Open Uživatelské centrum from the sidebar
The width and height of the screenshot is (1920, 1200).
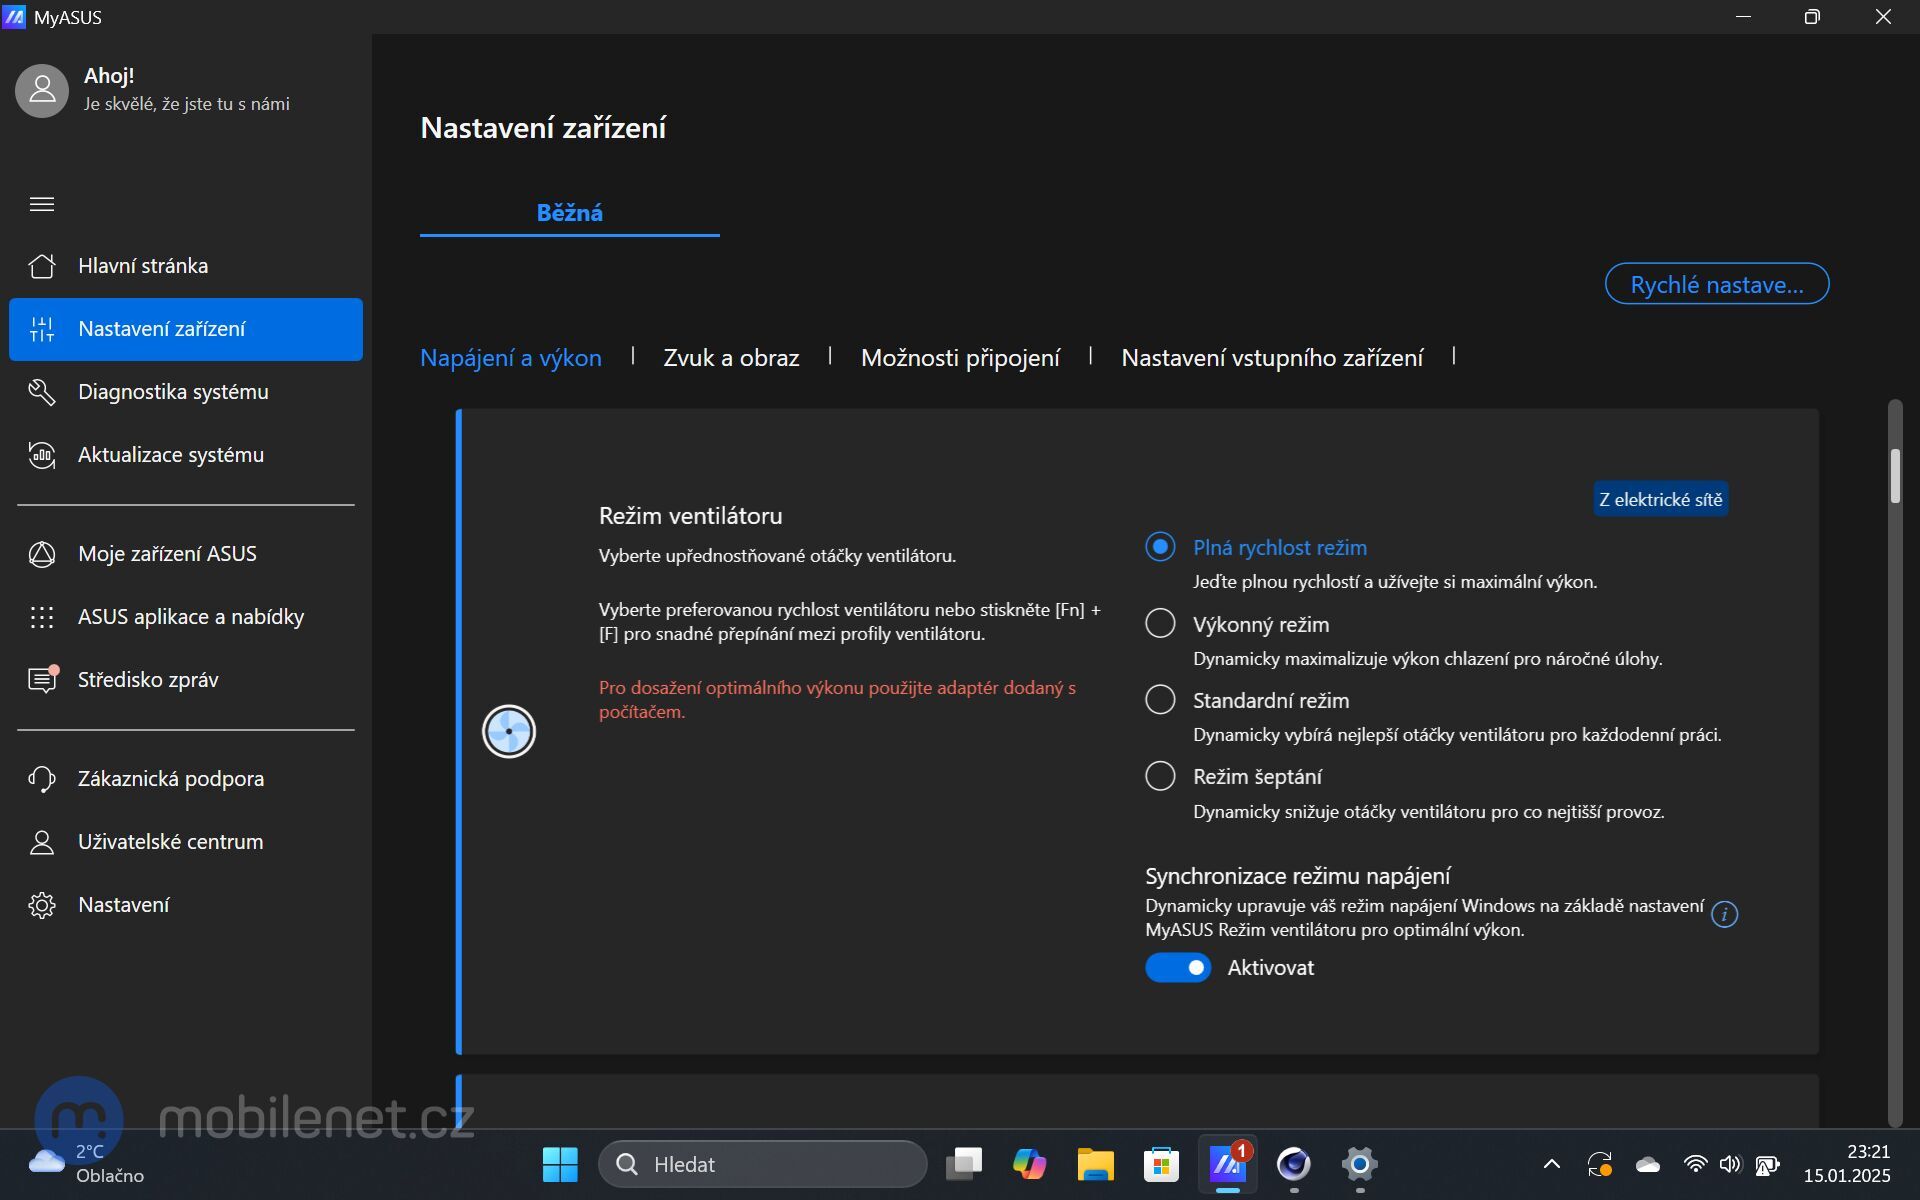(170, 841)
